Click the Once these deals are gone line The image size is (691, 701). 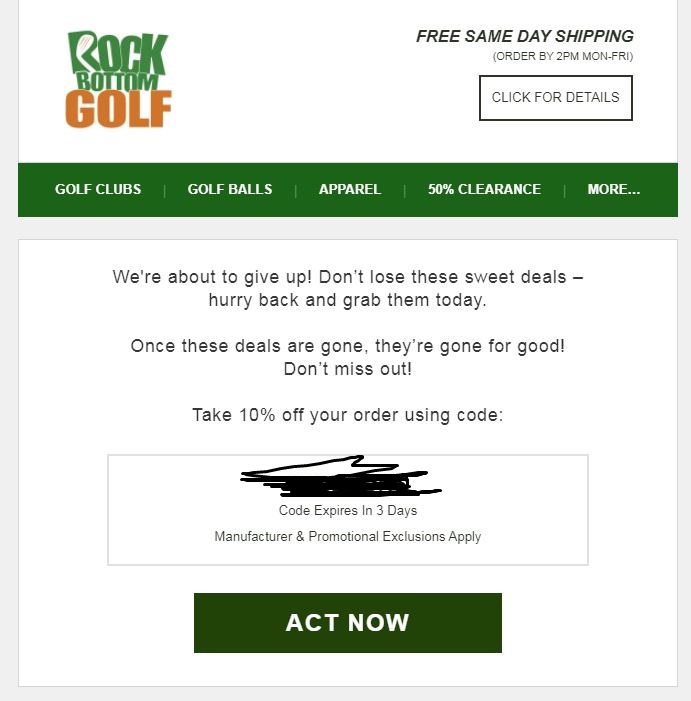[348, 346]
